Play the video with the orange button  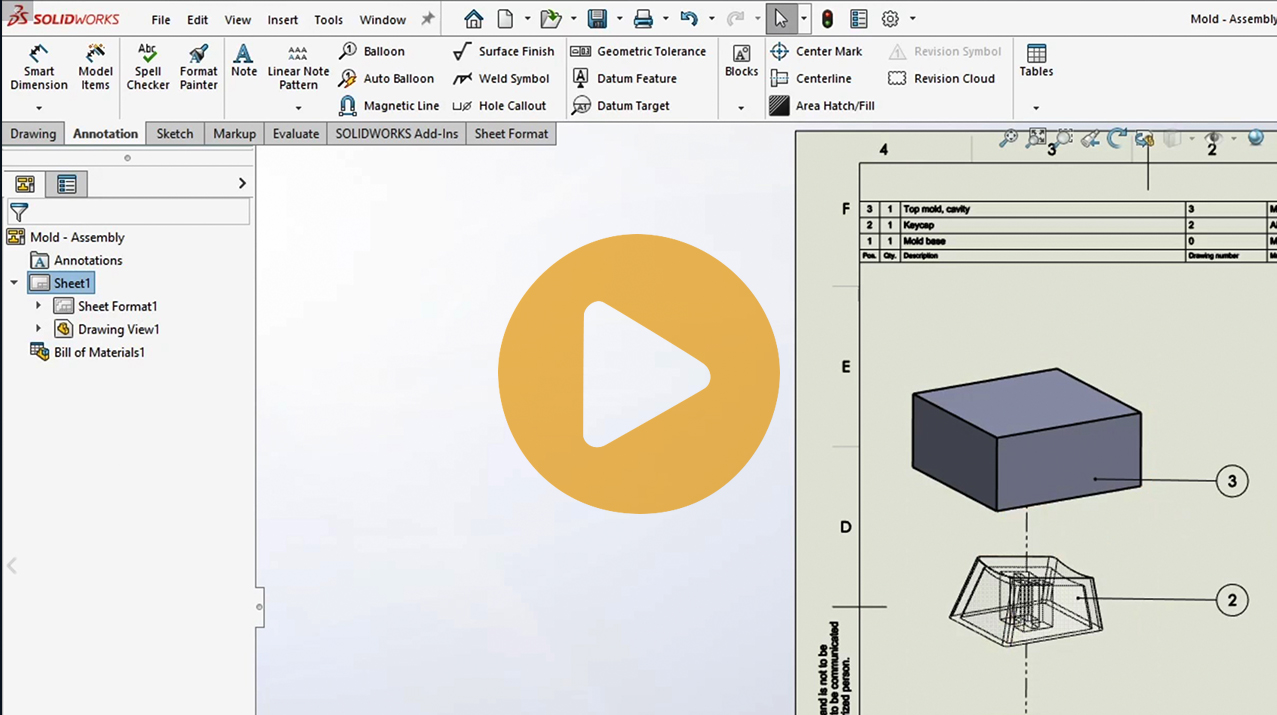[x=638, y=374]
